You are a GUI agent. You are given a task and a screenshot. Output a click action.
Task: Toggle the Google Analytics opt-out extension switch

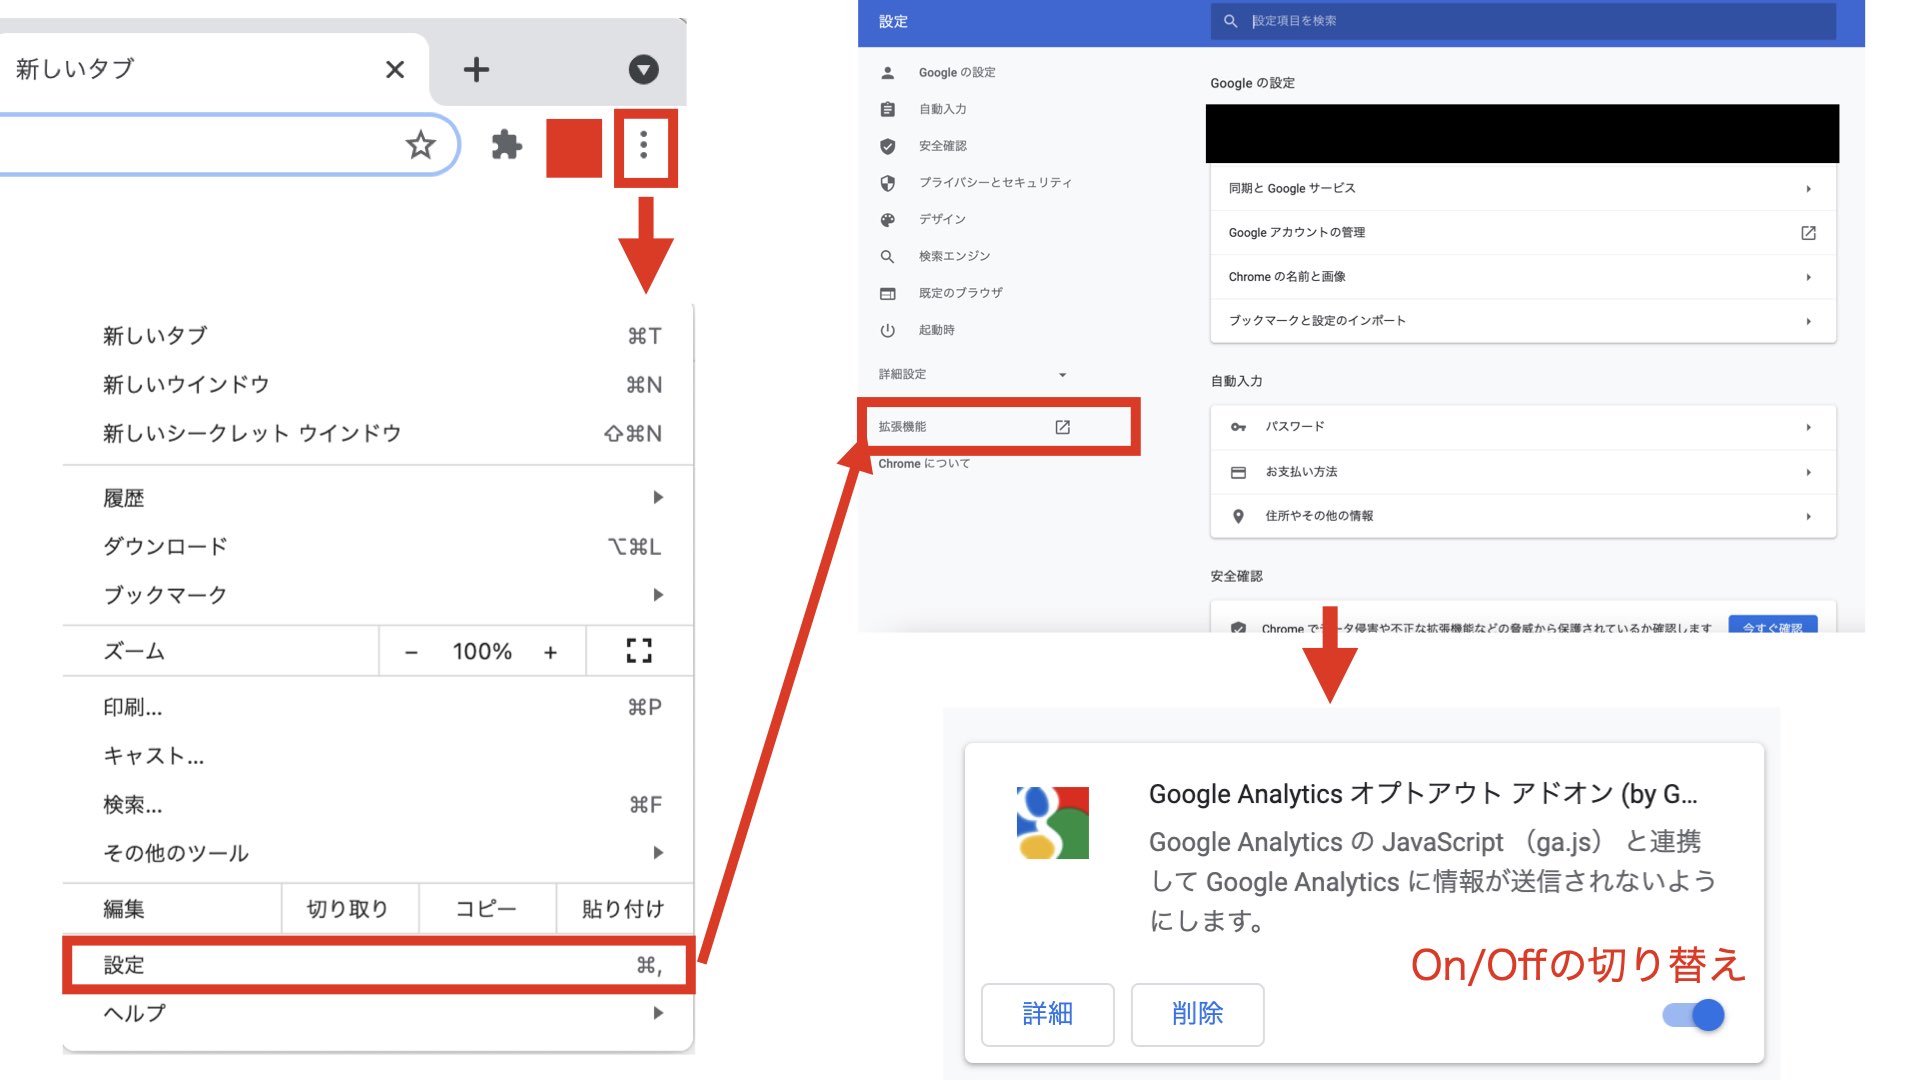tap(1694, 1015)
